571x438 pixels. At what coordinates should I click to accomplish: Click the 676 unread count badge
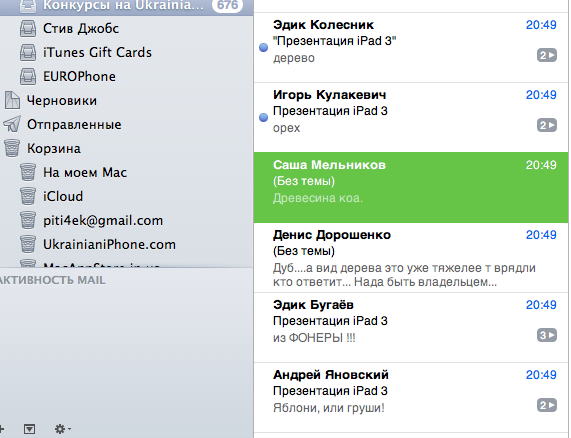228,5
